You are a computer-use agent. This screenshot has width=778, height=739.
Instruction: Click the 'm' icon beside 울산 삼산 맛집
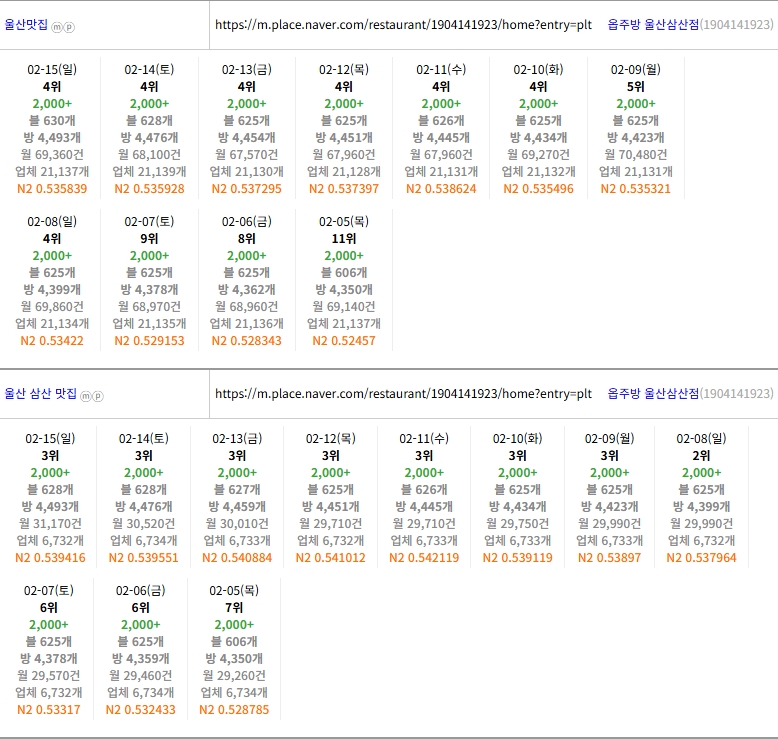pyautogui.click(x=86, y=395)
